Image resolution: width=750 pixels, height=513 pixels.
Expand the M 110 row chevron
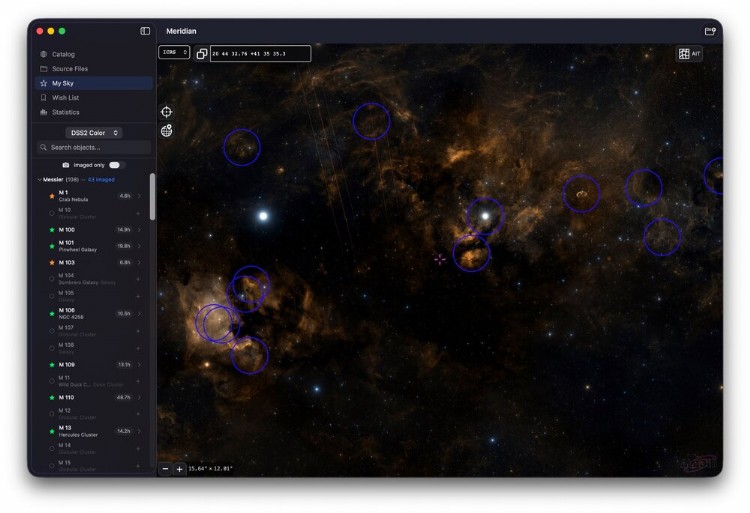click(139, 398)
